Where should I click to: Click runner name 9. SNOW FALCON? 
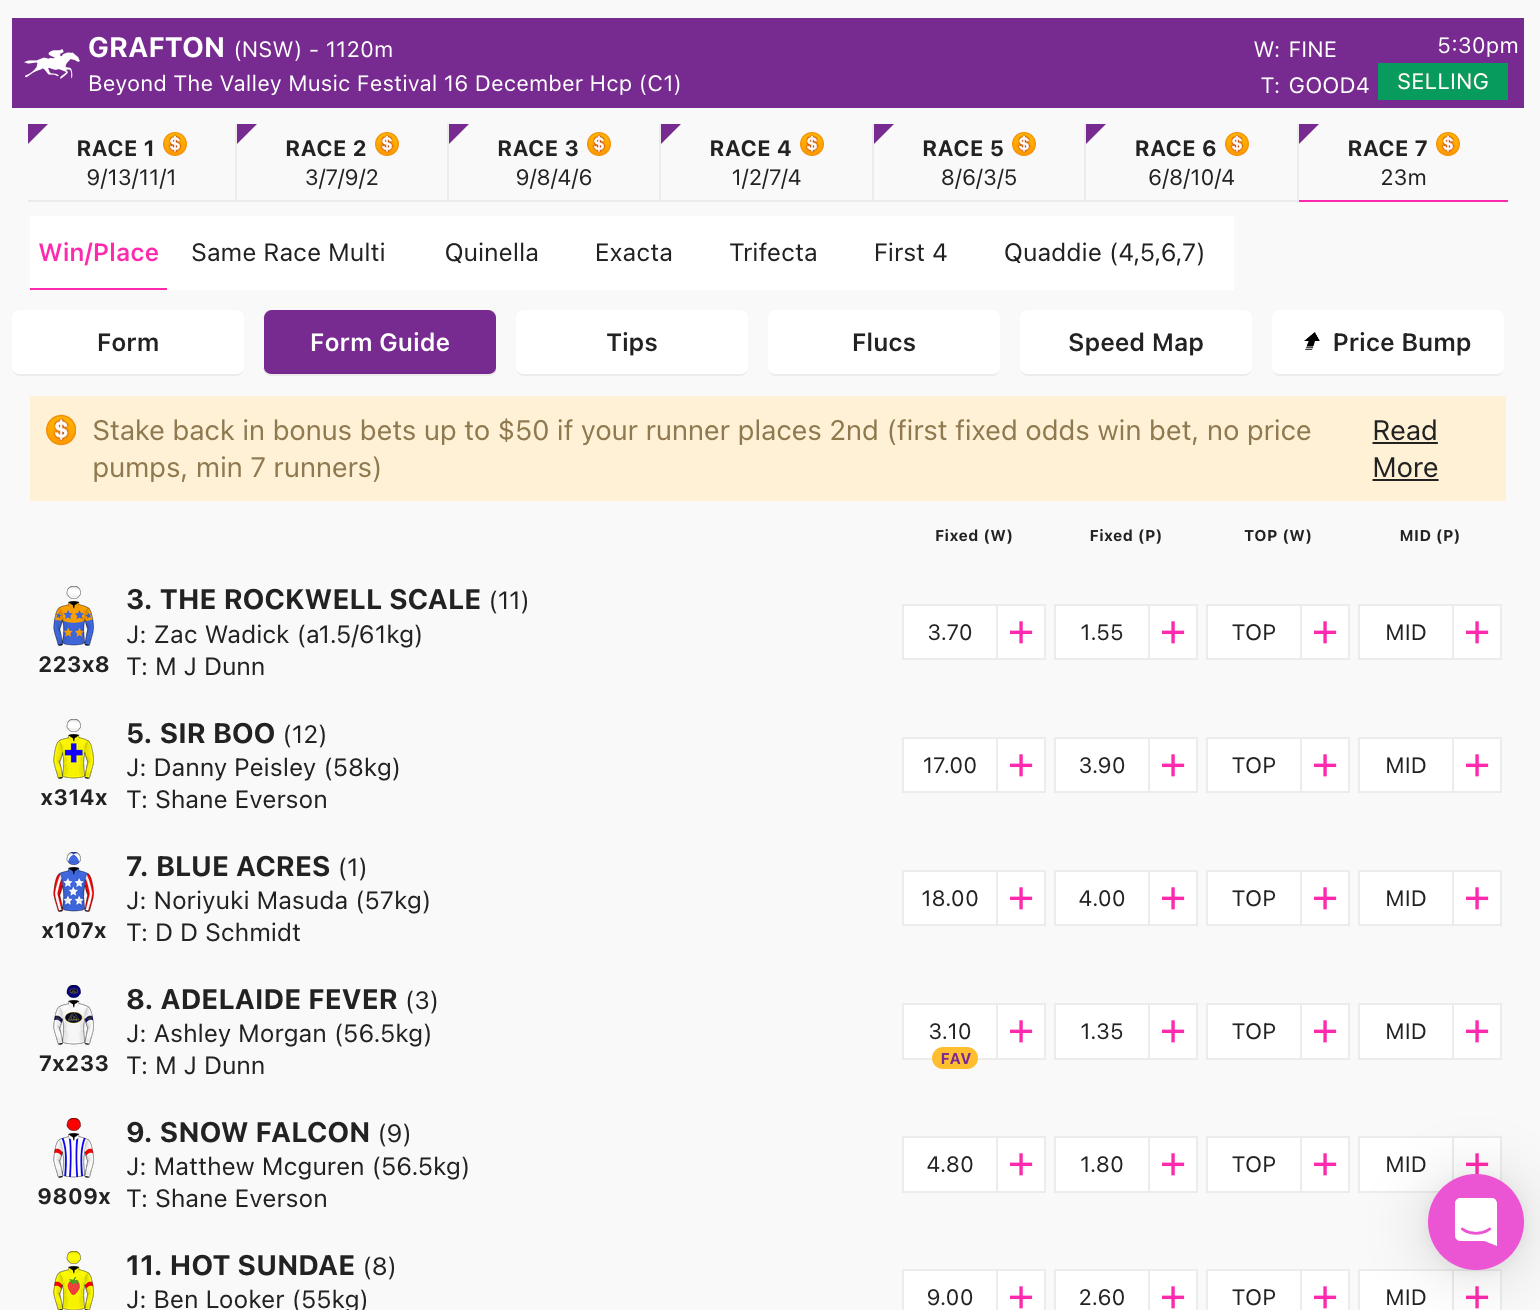tap(248, 1132)
